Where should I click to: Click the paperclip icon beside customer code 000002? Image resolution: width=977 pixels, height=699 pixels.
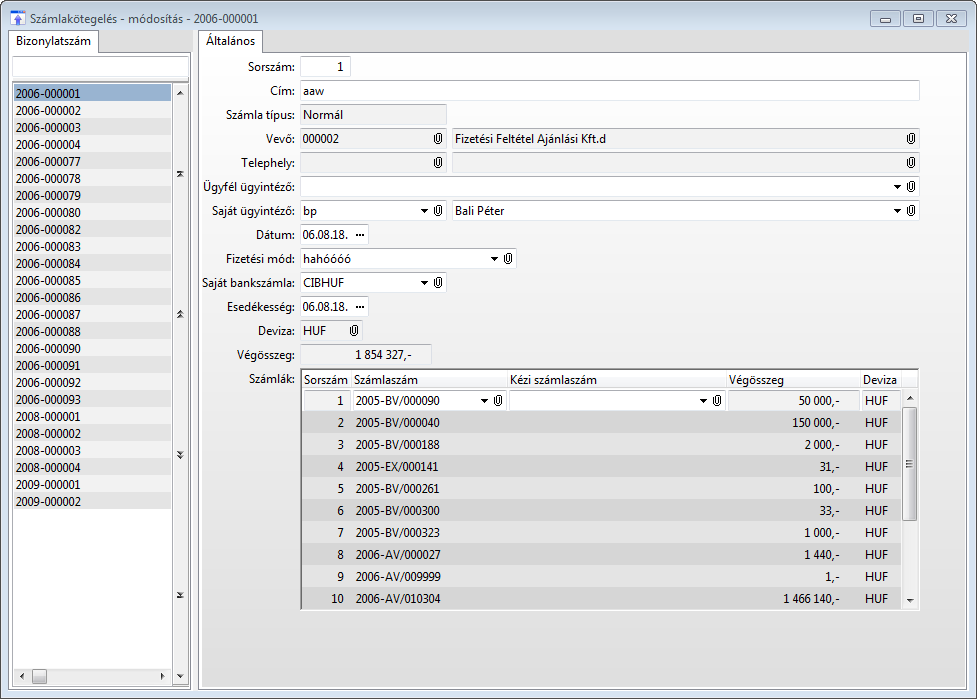(438, 139)
